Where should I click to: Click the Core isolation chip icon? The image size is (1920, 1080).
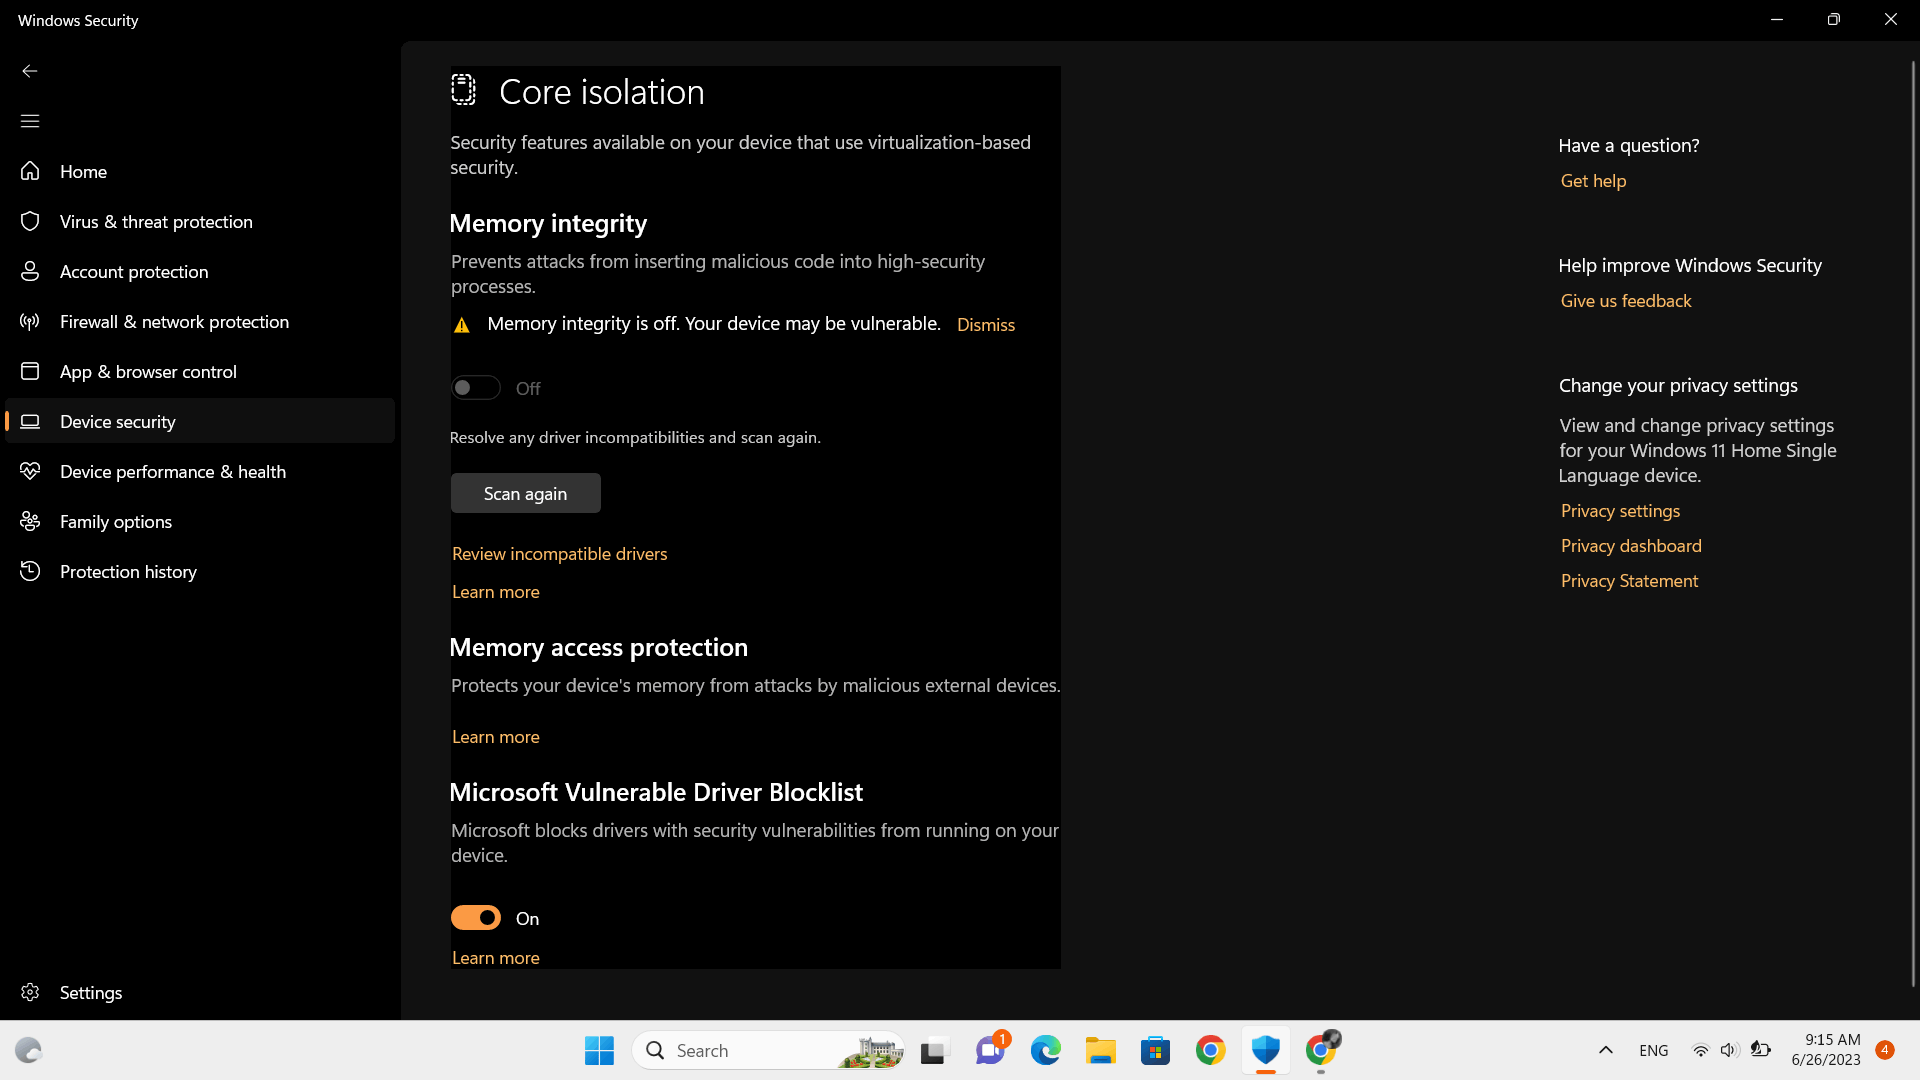click(463, 90)
